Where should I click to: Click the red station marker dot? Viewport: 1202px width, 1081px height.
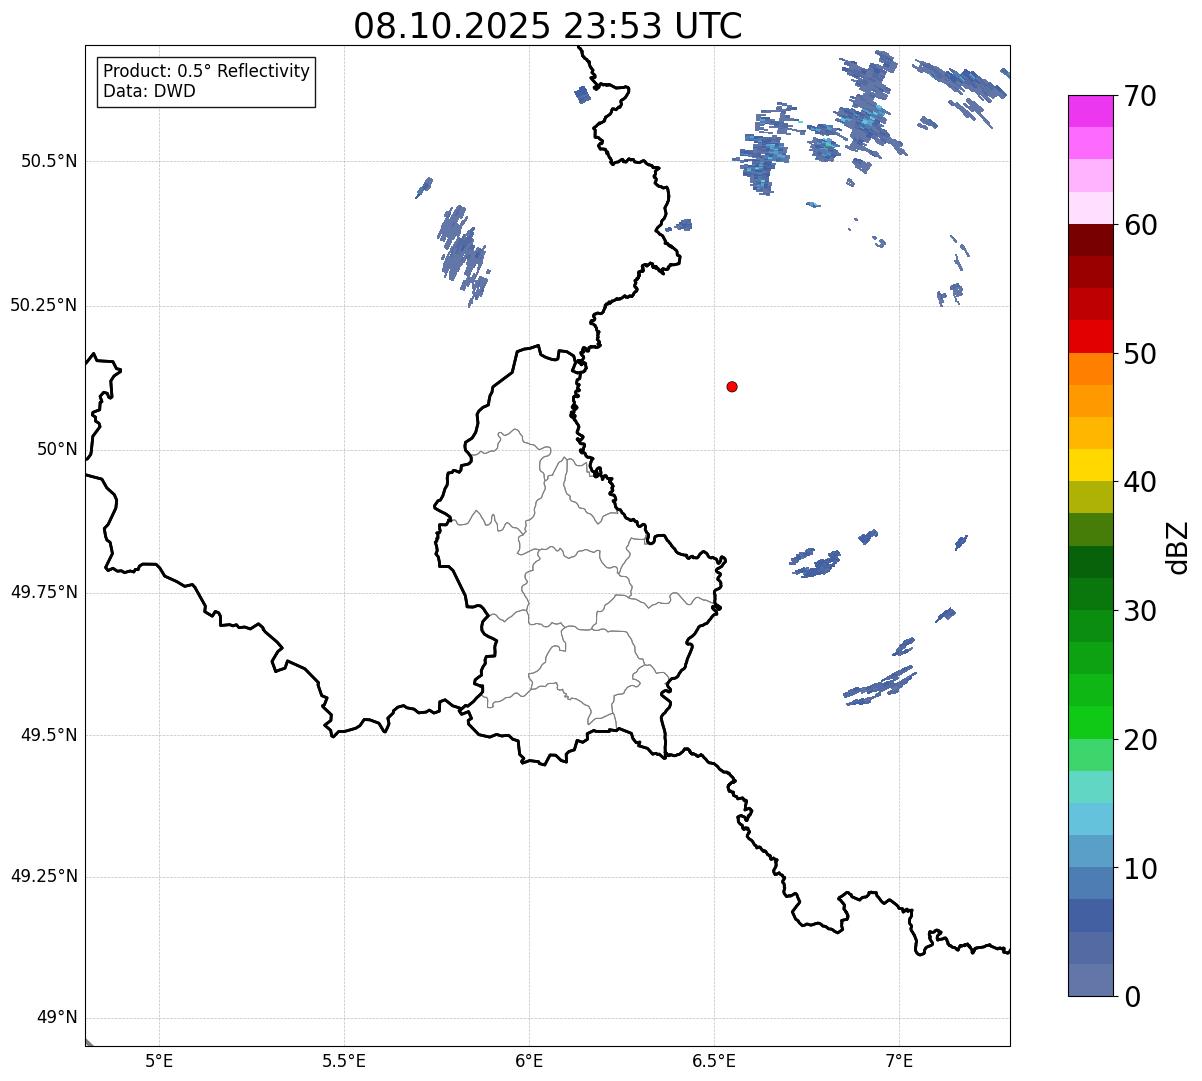click(732, 386)
